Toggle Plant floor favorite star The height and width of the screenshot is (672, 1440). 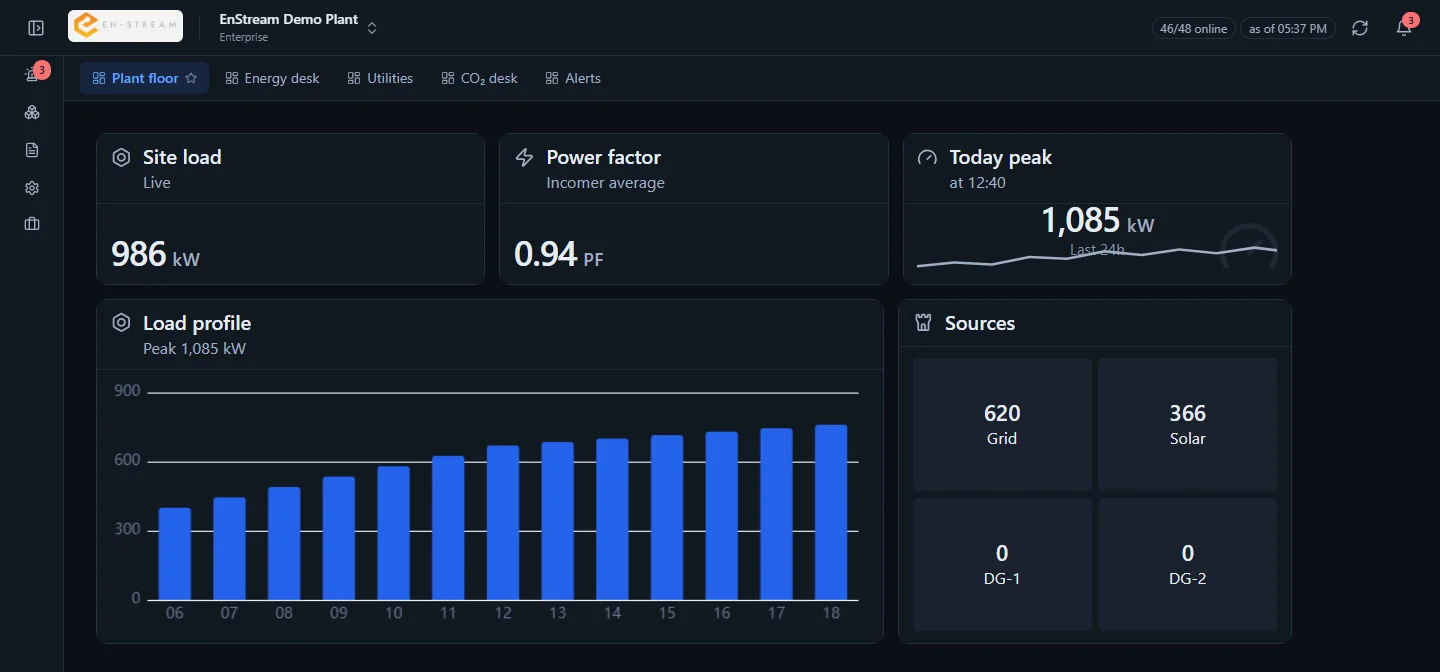pyautogui.click(x=191, y=78)
